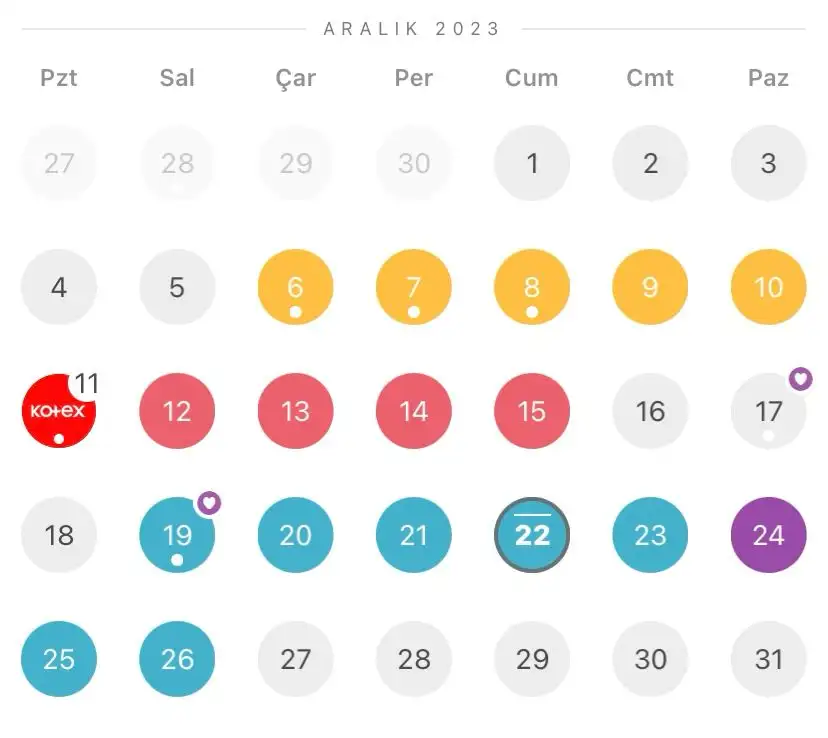Open day 31 at month end

[x=768, y=659]
